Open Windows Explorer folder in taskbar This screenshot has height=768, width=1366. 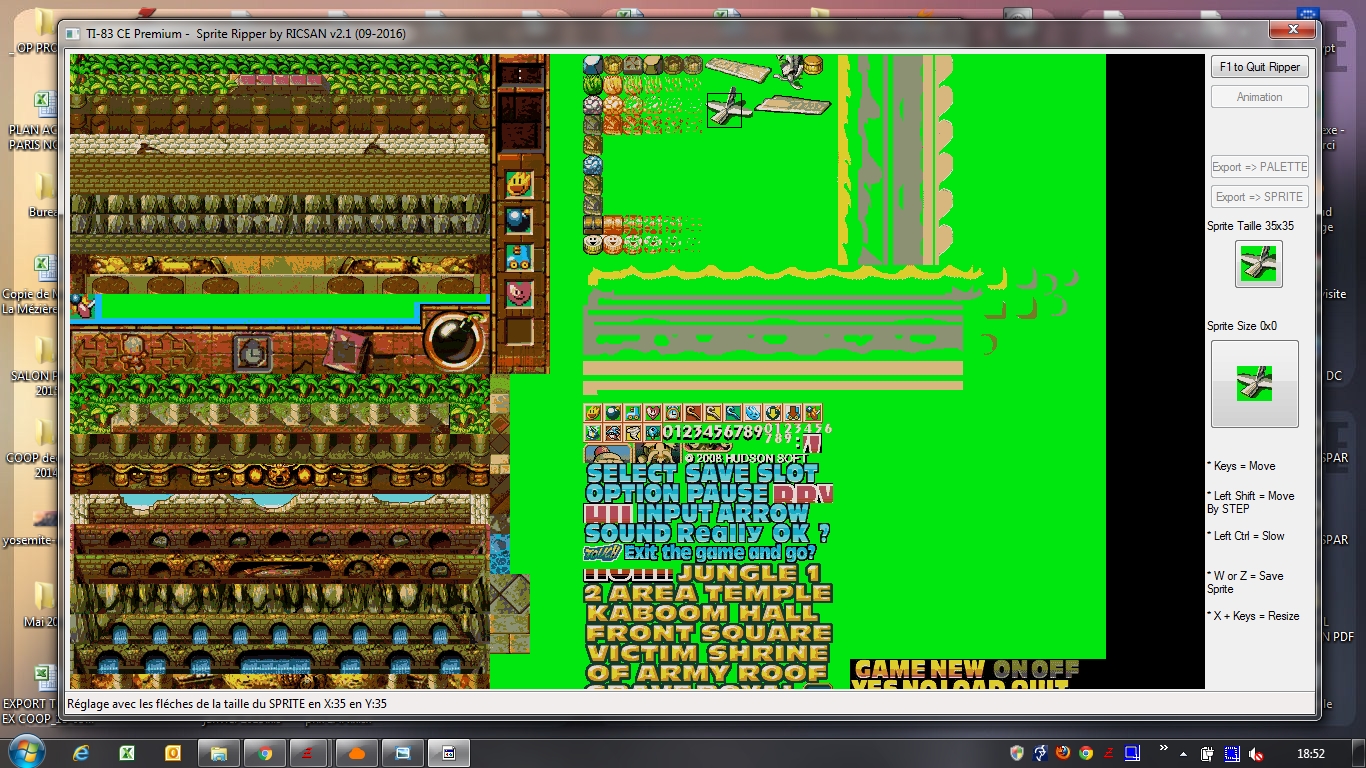[219, 753]
